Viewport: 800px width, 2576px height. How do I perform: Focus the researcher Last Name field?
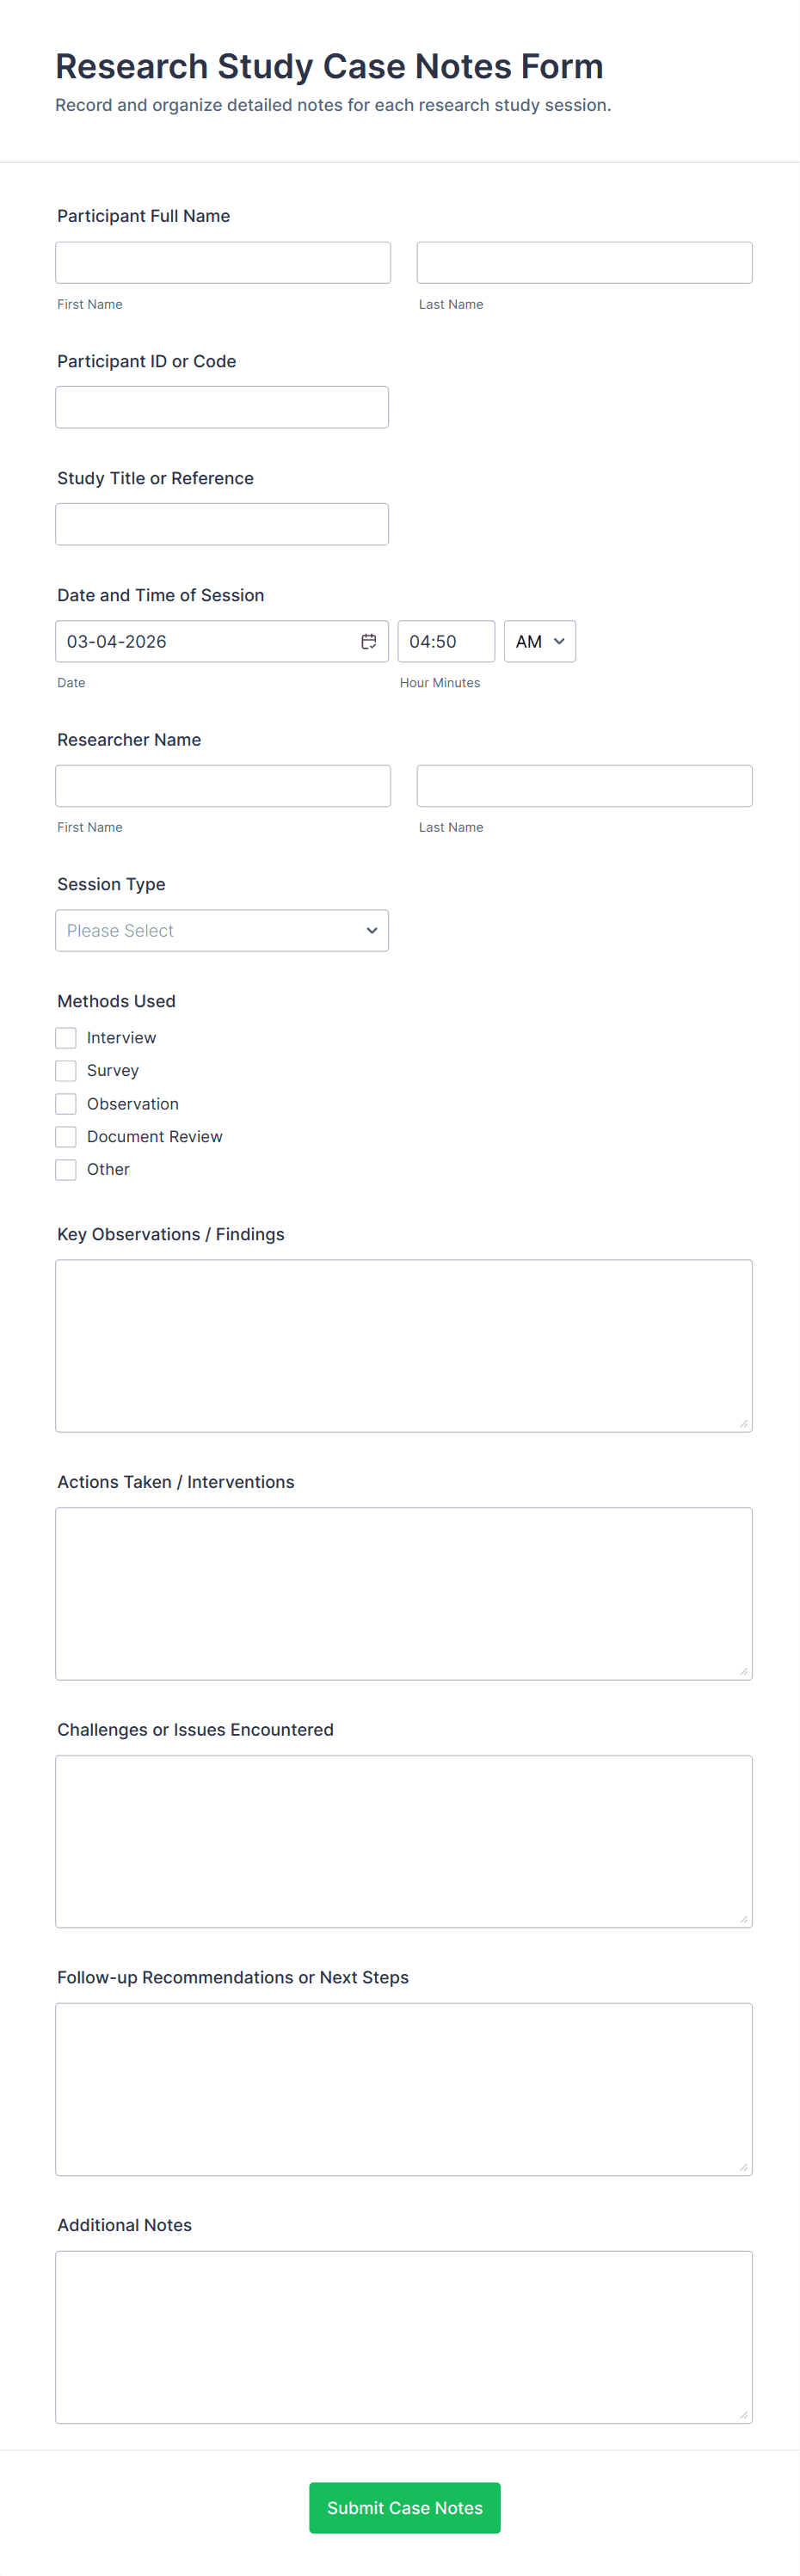(x=584, y=786)
